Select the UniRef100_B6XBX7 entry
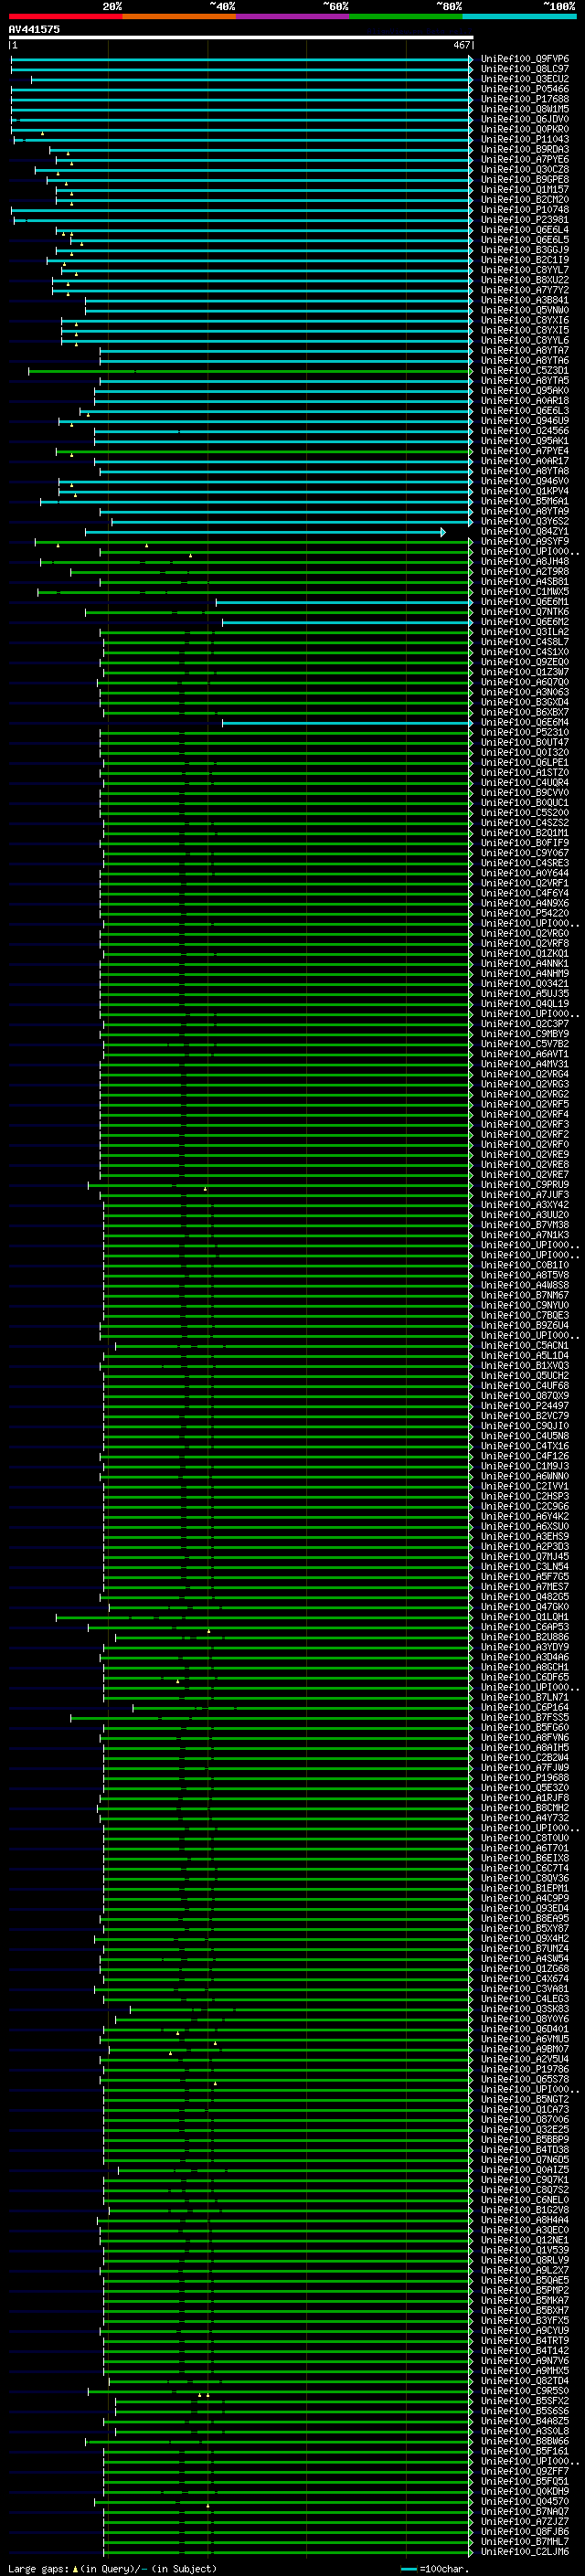 pyautogui.click(x=525, y=713)
